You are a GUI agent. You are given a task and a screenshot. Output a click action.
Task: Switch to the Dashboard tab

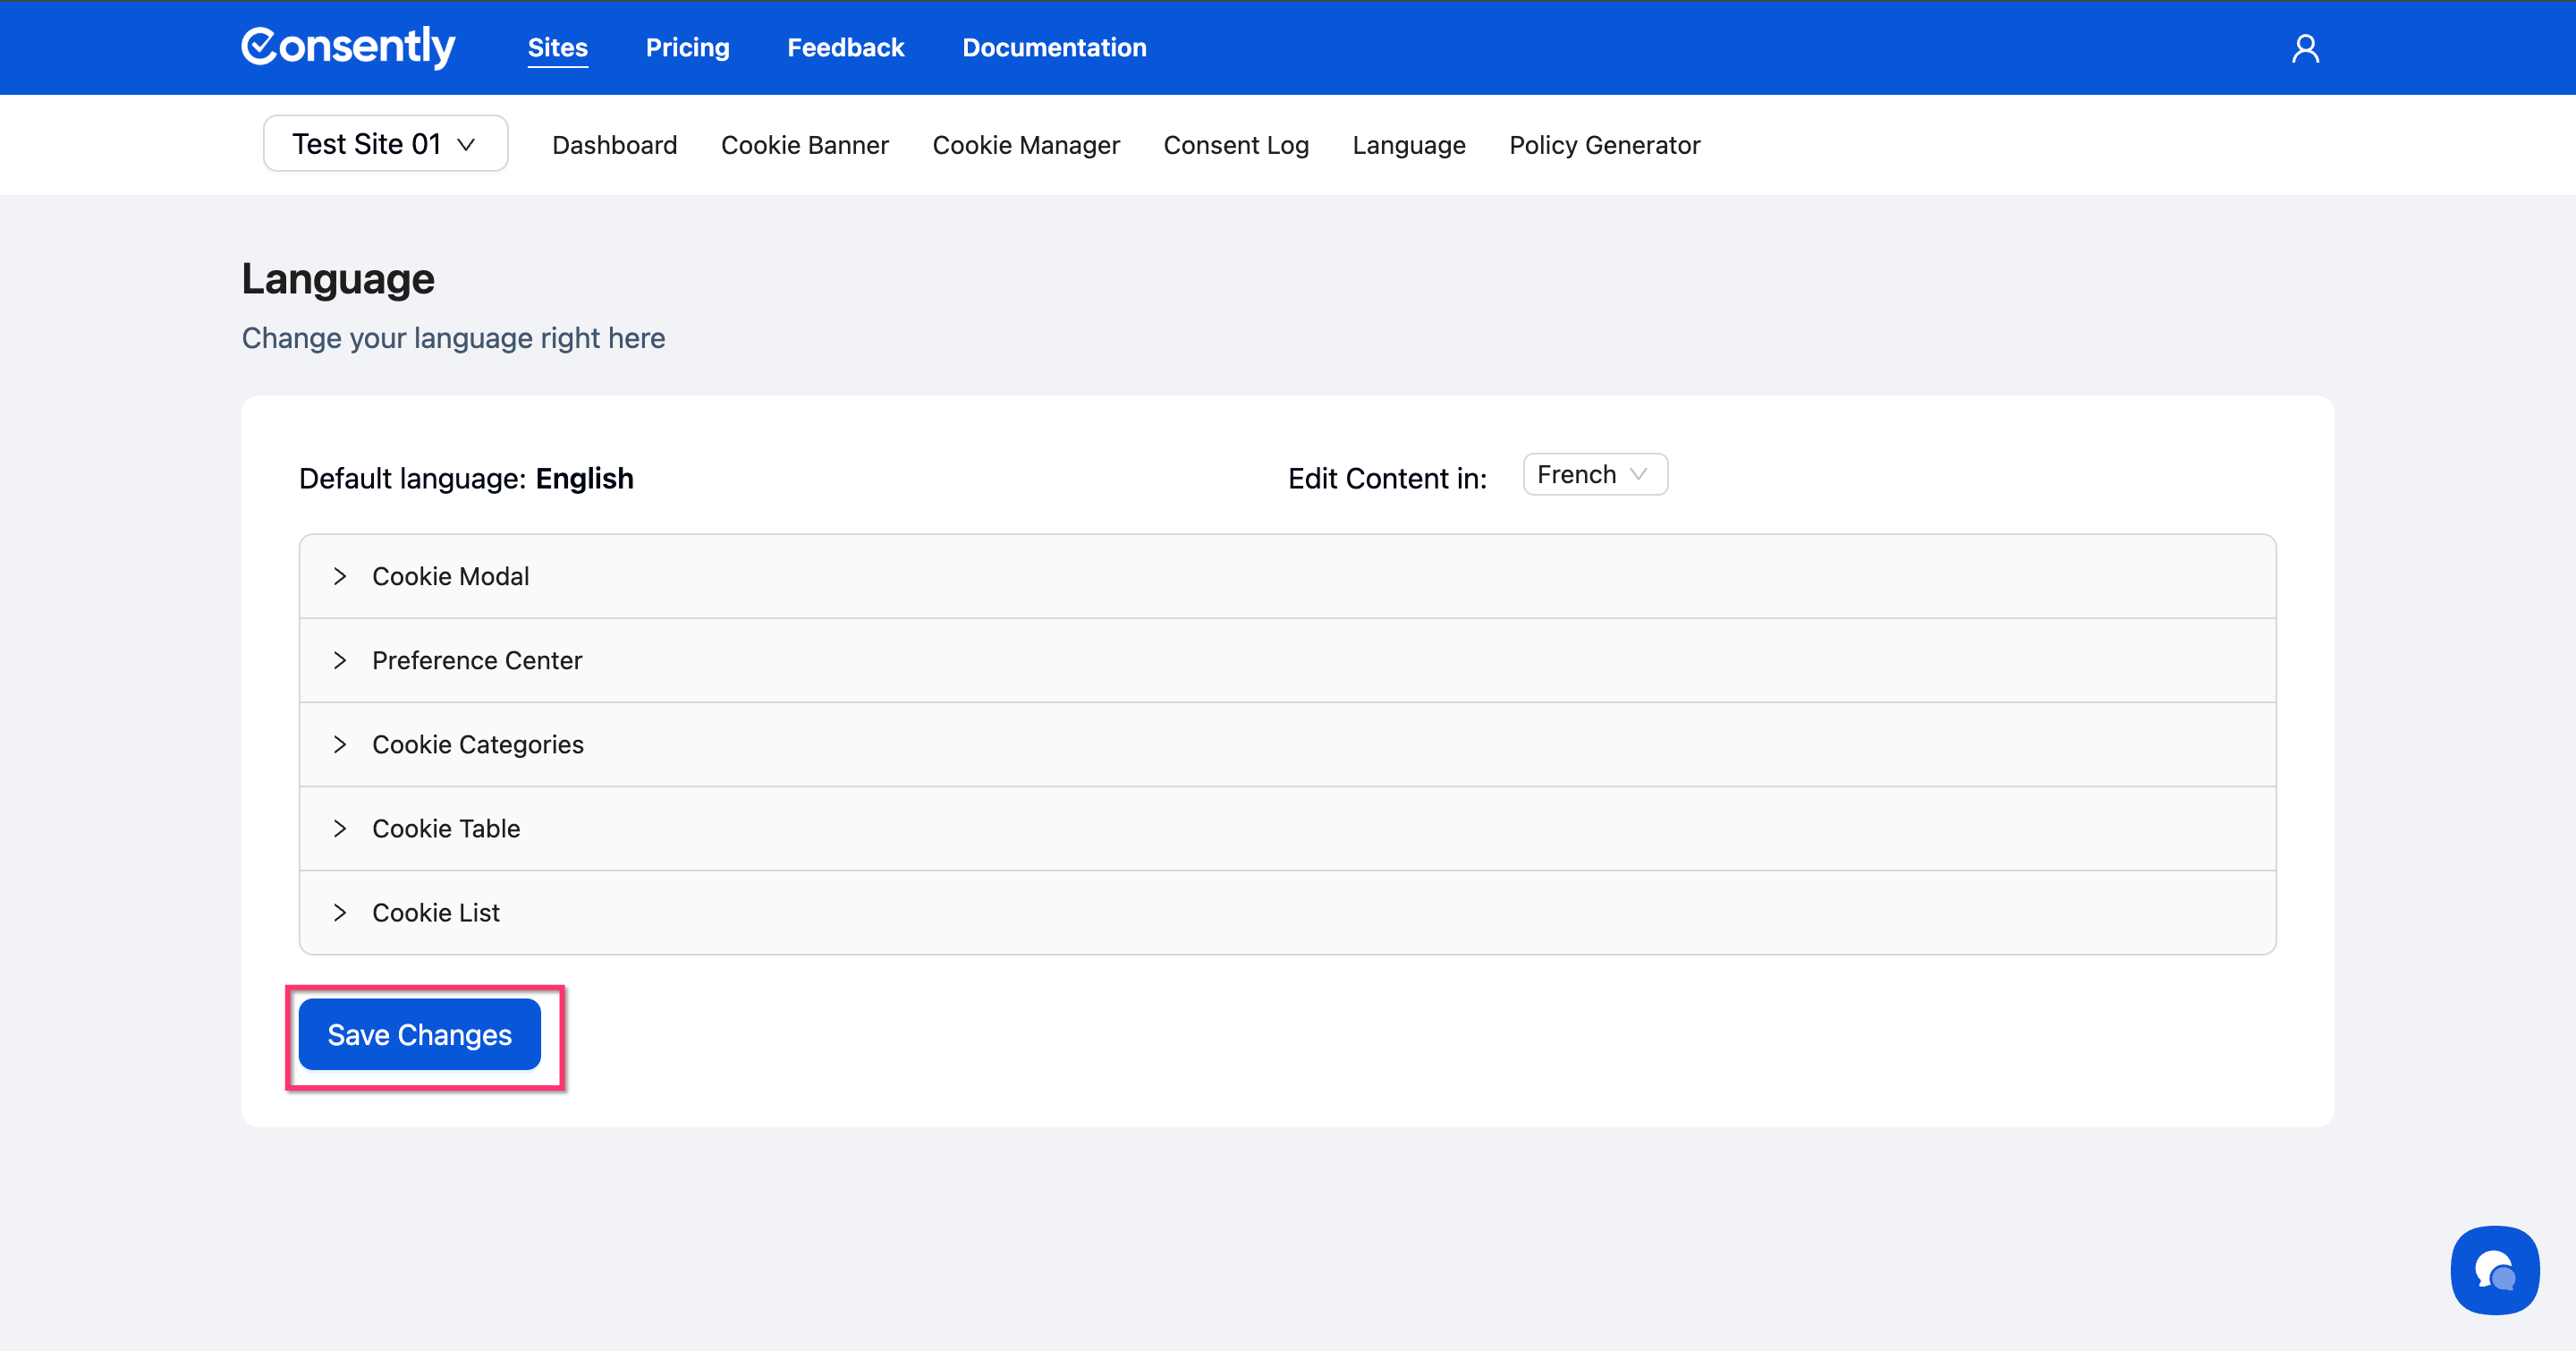pyautogui.click(x=614, y=145)
